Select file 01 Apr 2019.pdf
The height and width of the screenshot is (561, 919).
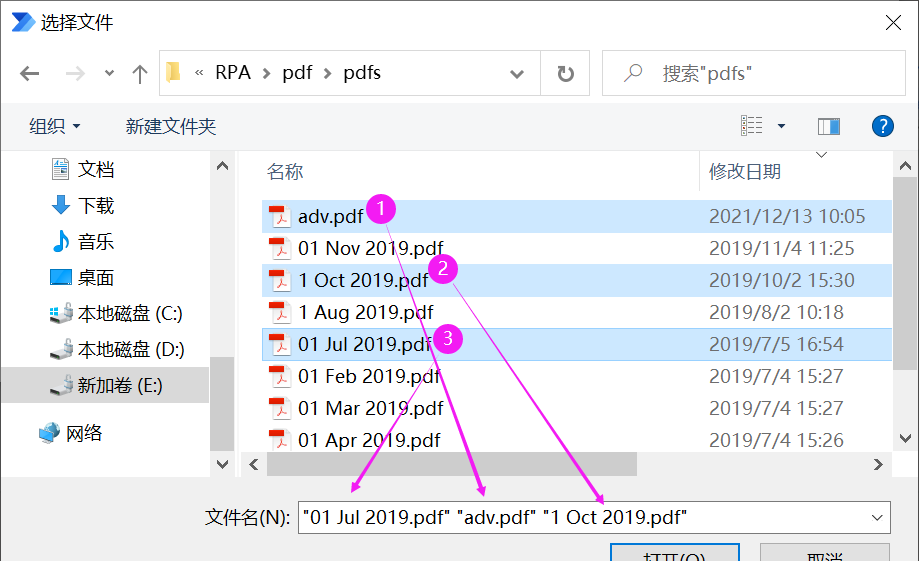pyautogui.click(x=577, y=440)
